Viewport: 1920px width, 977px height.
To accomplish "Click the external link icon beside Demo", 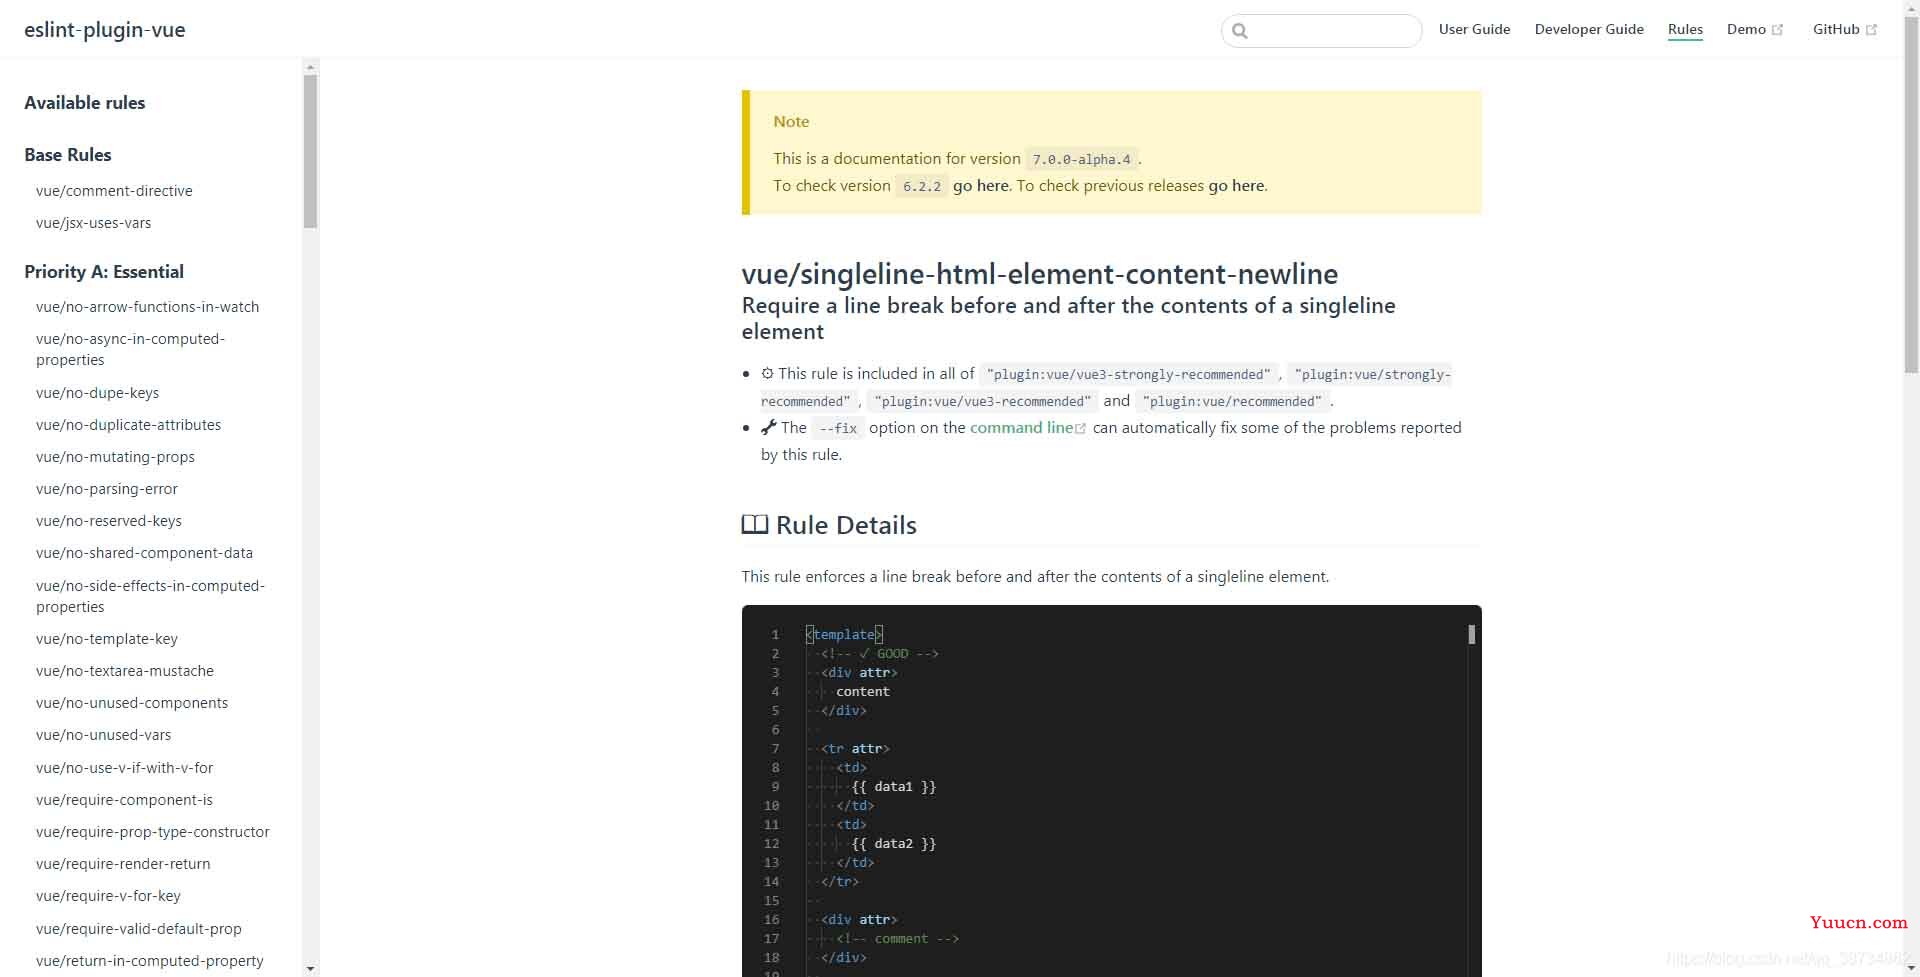I will click(1777, 30).
